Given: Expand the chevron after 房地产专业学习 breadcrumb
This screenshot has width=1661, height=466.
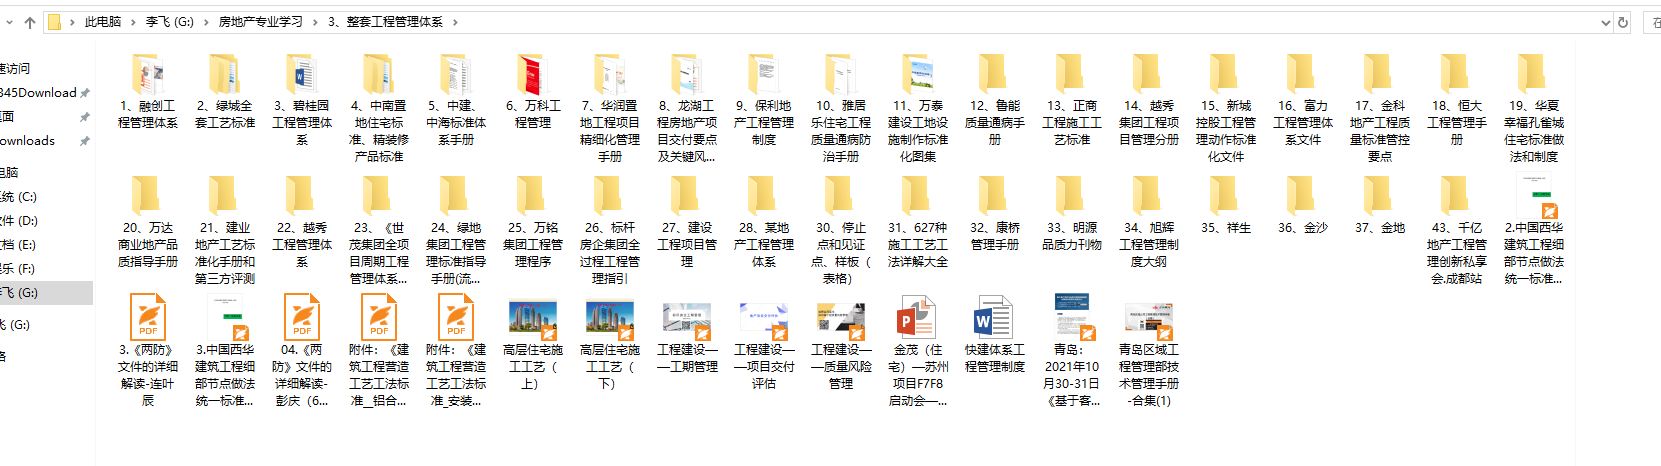Looking at the screenshot, I should click(x=316, y=22).
